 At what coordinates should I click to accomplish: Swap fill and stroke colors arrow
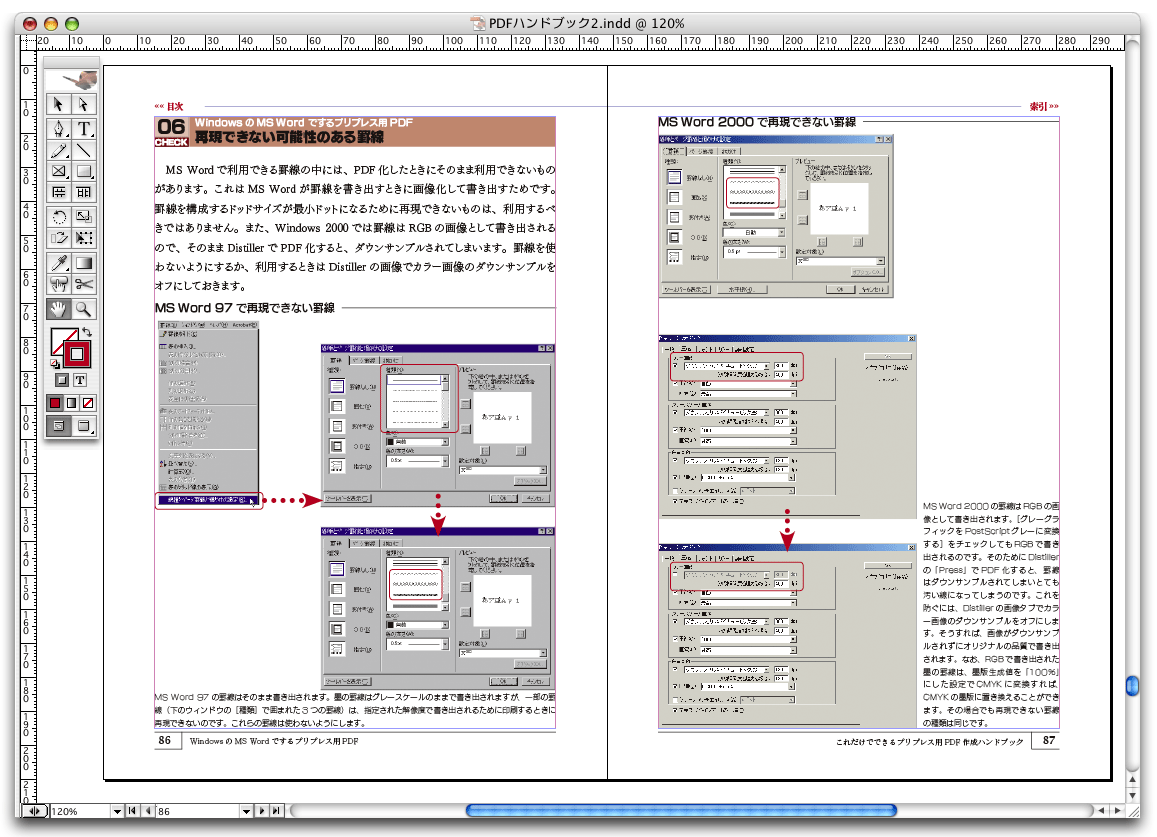tap(87, 332)
